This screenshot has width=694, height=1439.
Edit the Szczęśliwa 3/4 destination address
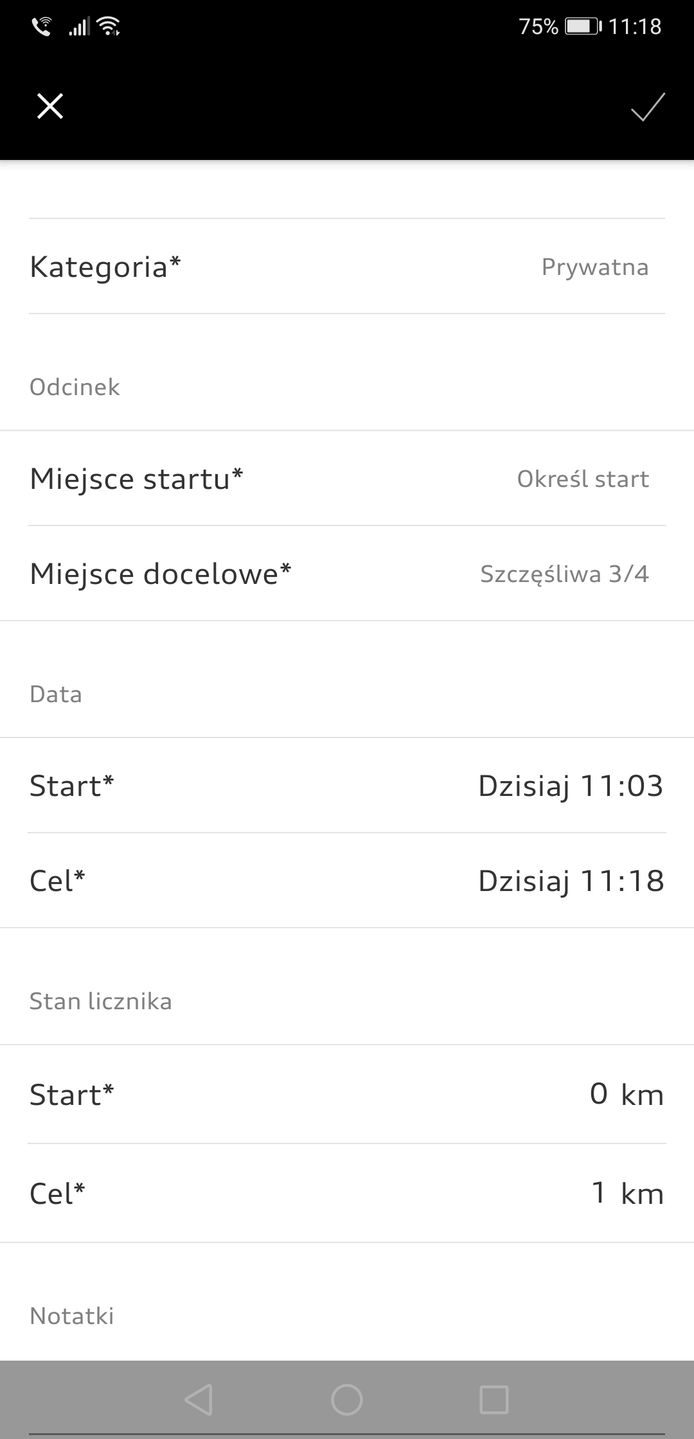pyautogui.click(x=564, y=574)
